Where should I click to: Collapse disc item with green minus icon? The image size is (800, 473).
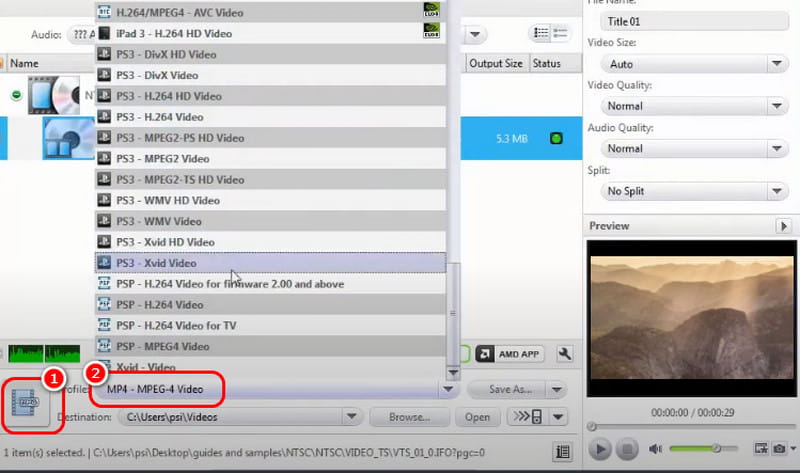pyautogui.click(x=16, y=95)
